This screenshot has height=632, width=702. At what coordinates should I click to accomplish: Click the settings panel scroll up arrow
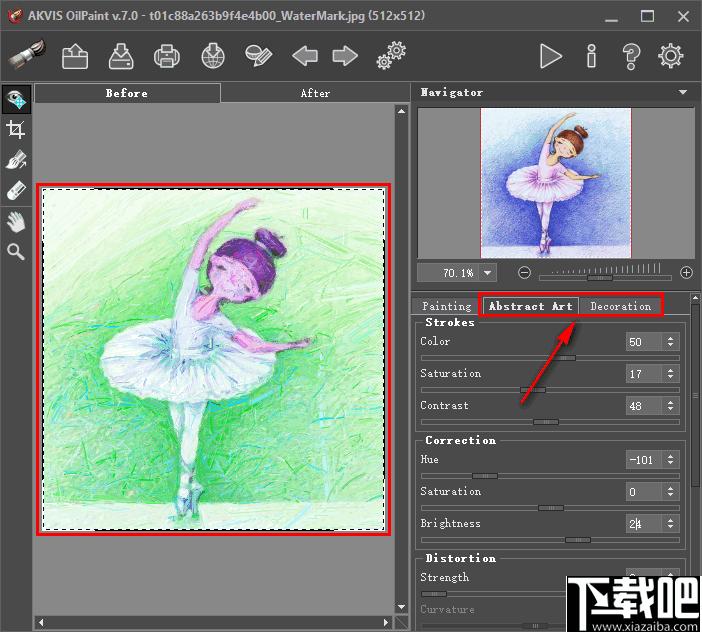point(695,298)
